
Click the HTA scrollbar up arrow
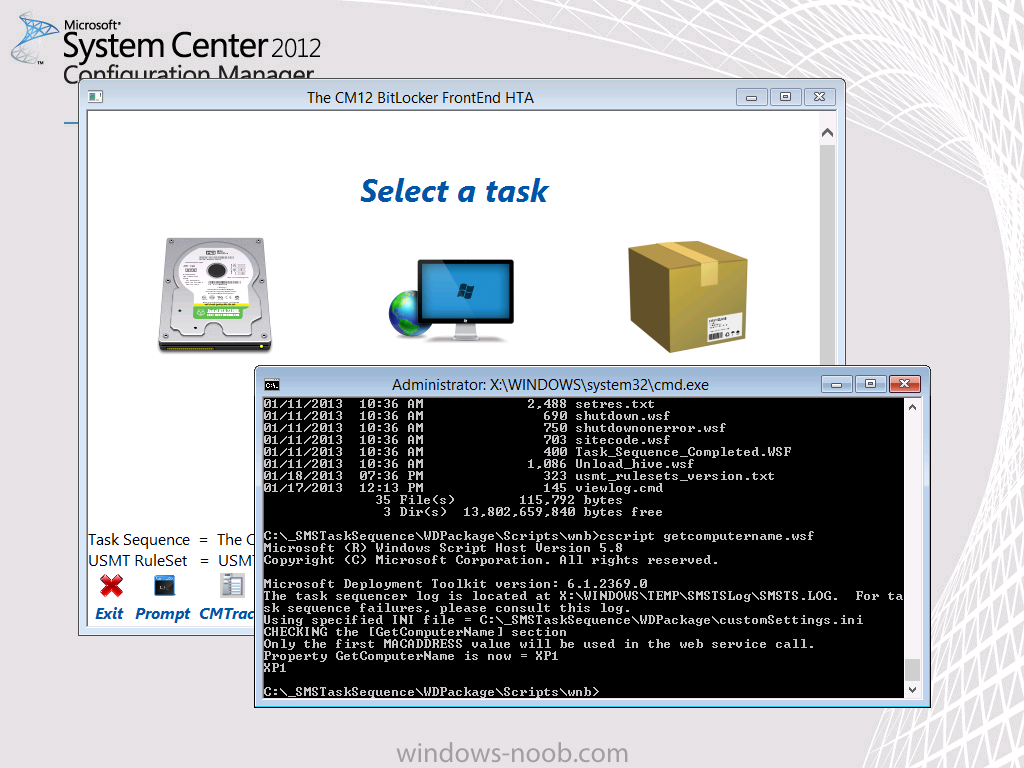pos(827,133)
